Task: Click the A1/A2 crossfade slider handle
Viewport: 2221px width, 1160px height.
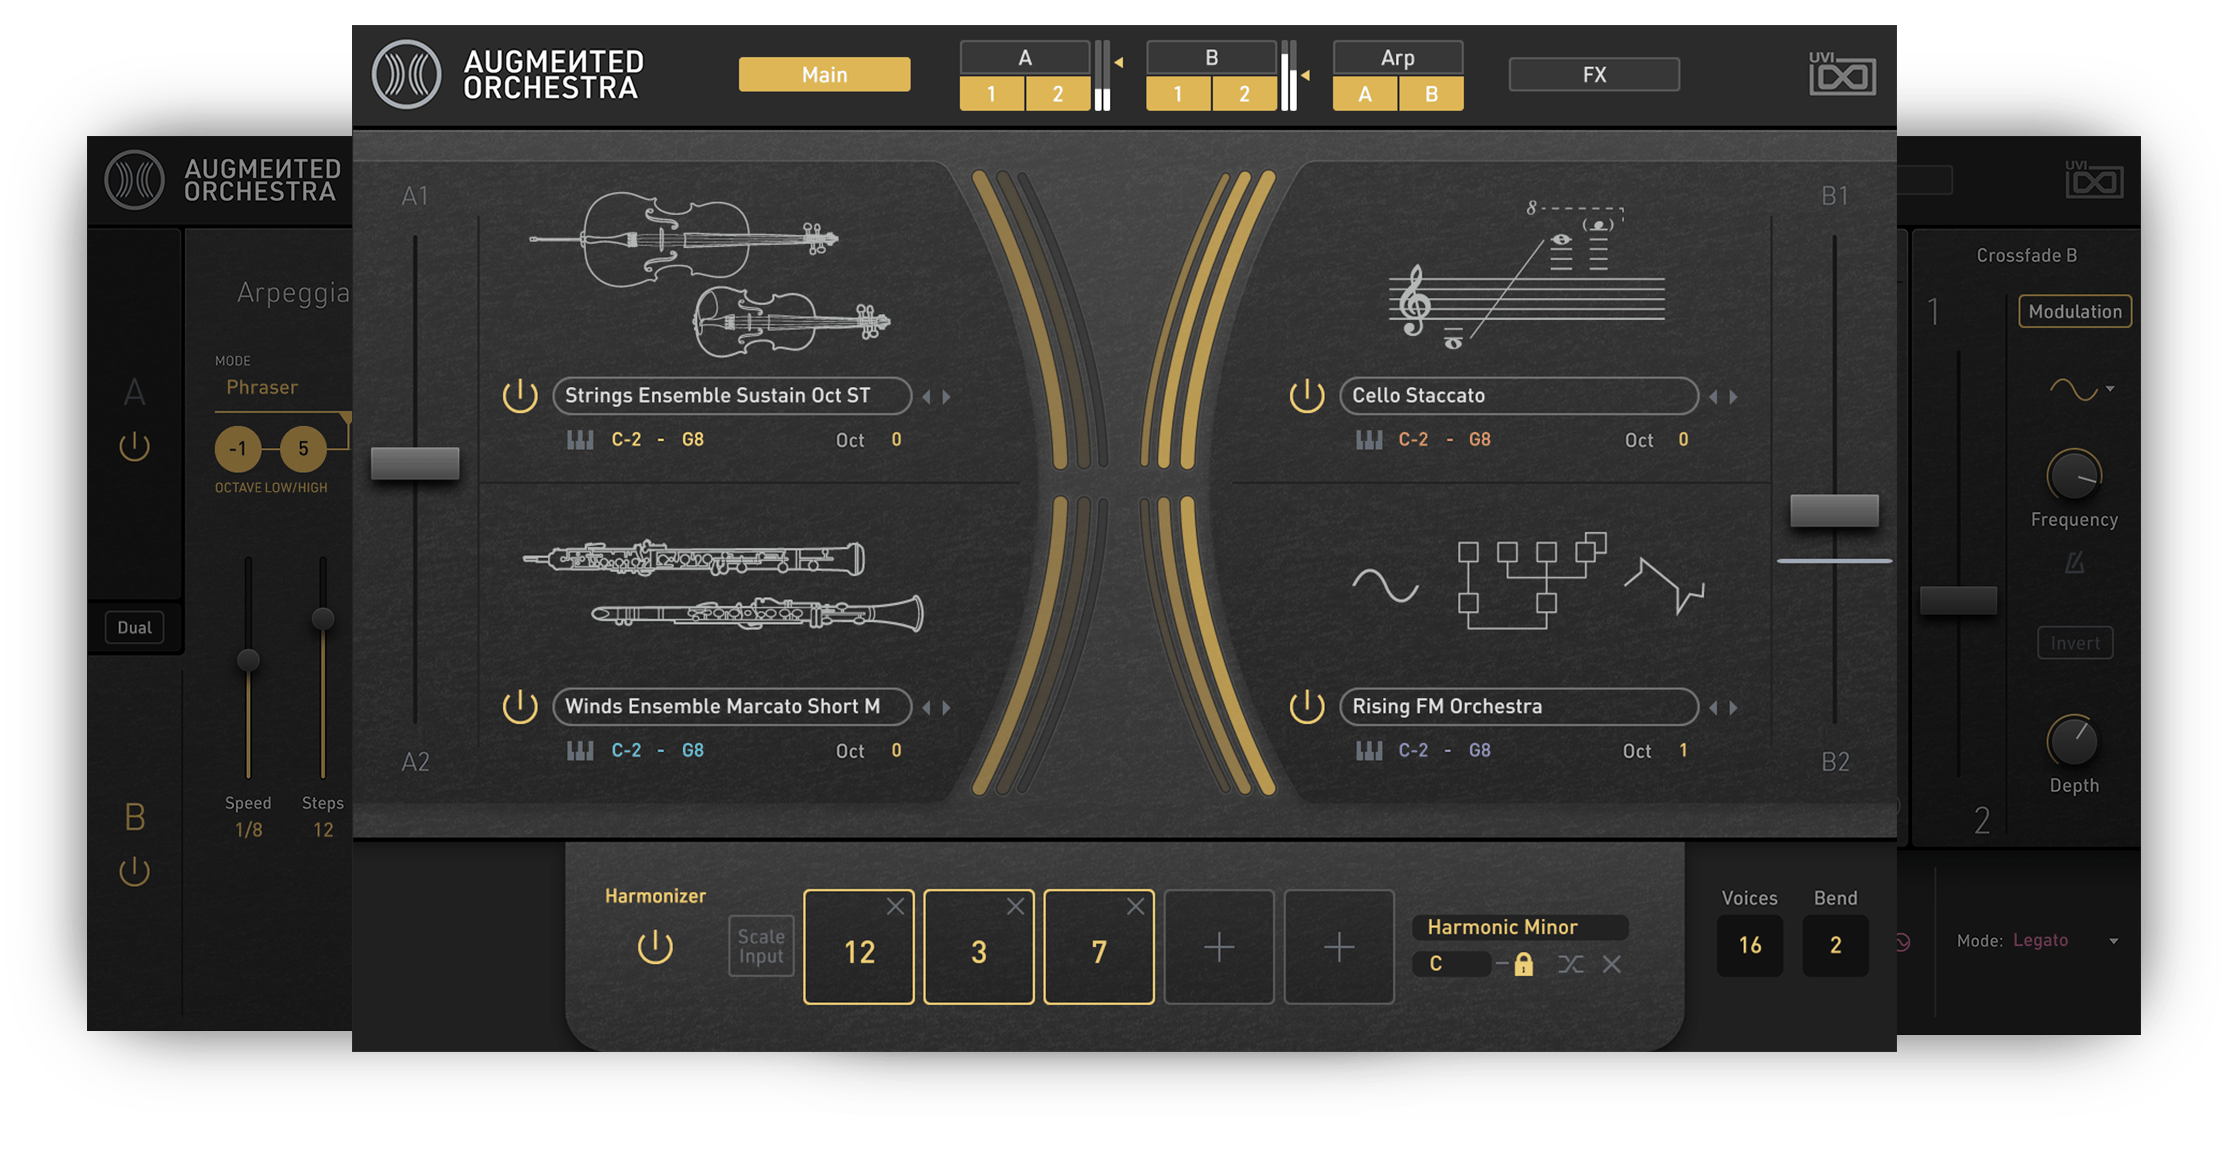Action: click(x=415, y=463)
